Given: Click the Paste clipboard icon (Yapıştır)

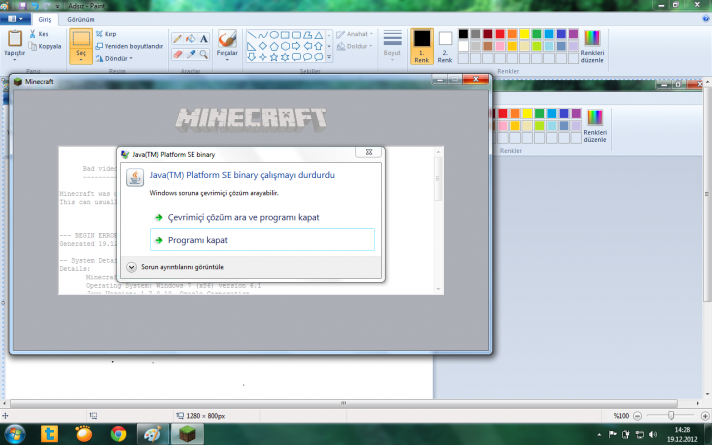Looking at the screenshot, I should tap(15, 39).
